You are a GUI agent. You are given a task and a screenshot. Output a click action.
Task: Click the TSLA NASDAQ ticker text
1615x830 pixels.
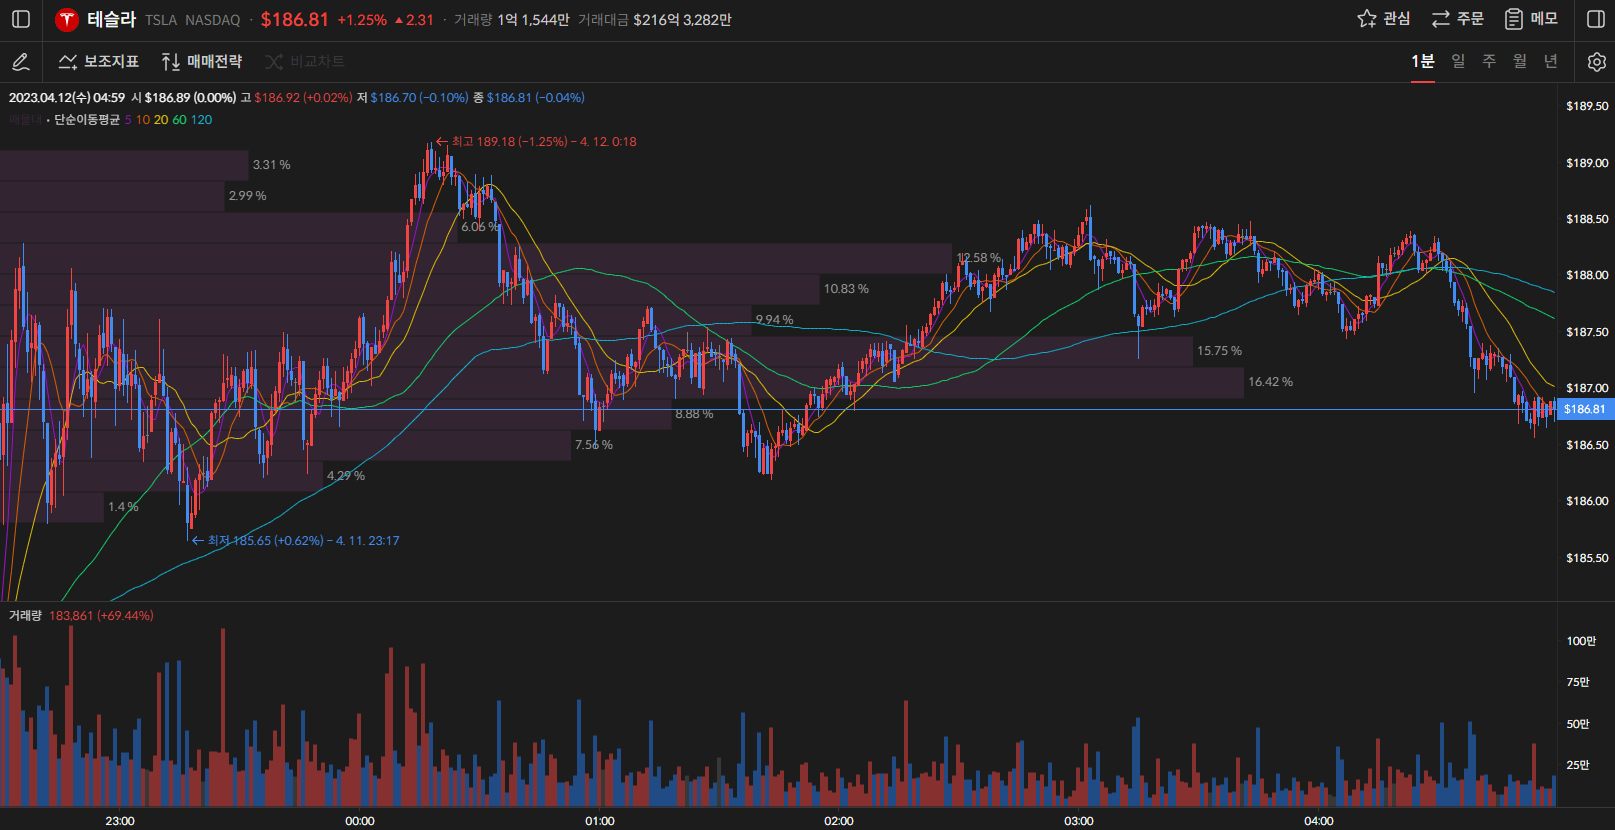tap(193, 20)
